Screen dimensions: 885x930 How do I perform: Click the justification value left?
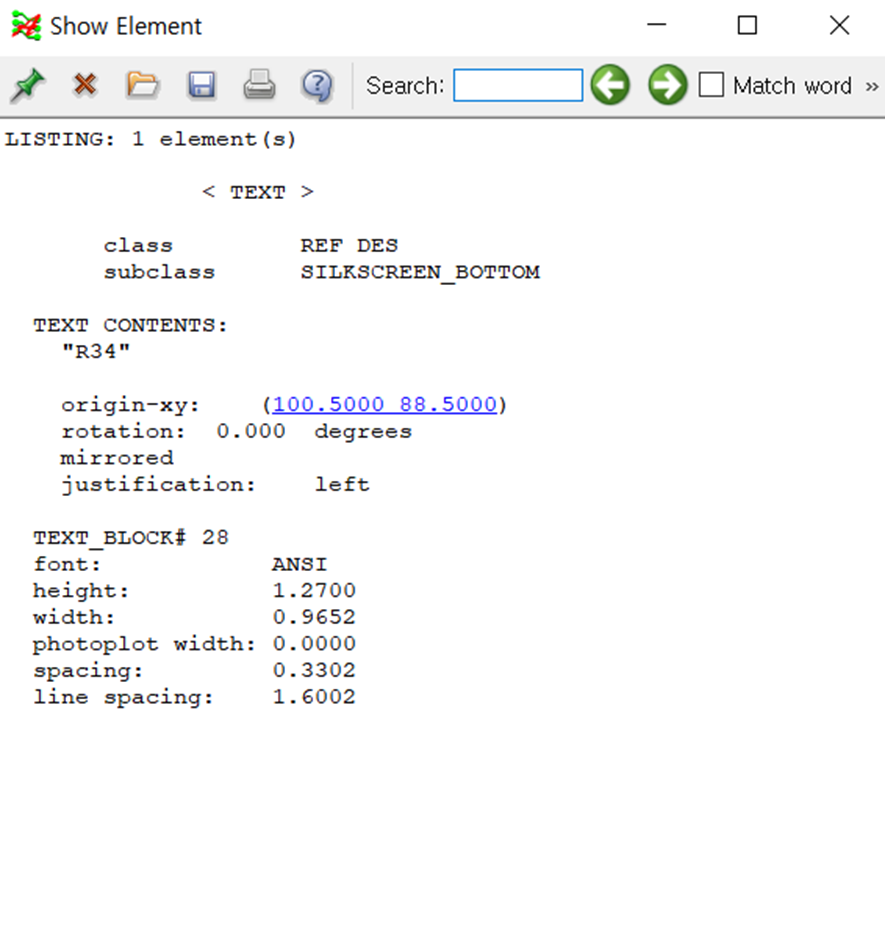point(342,484)
